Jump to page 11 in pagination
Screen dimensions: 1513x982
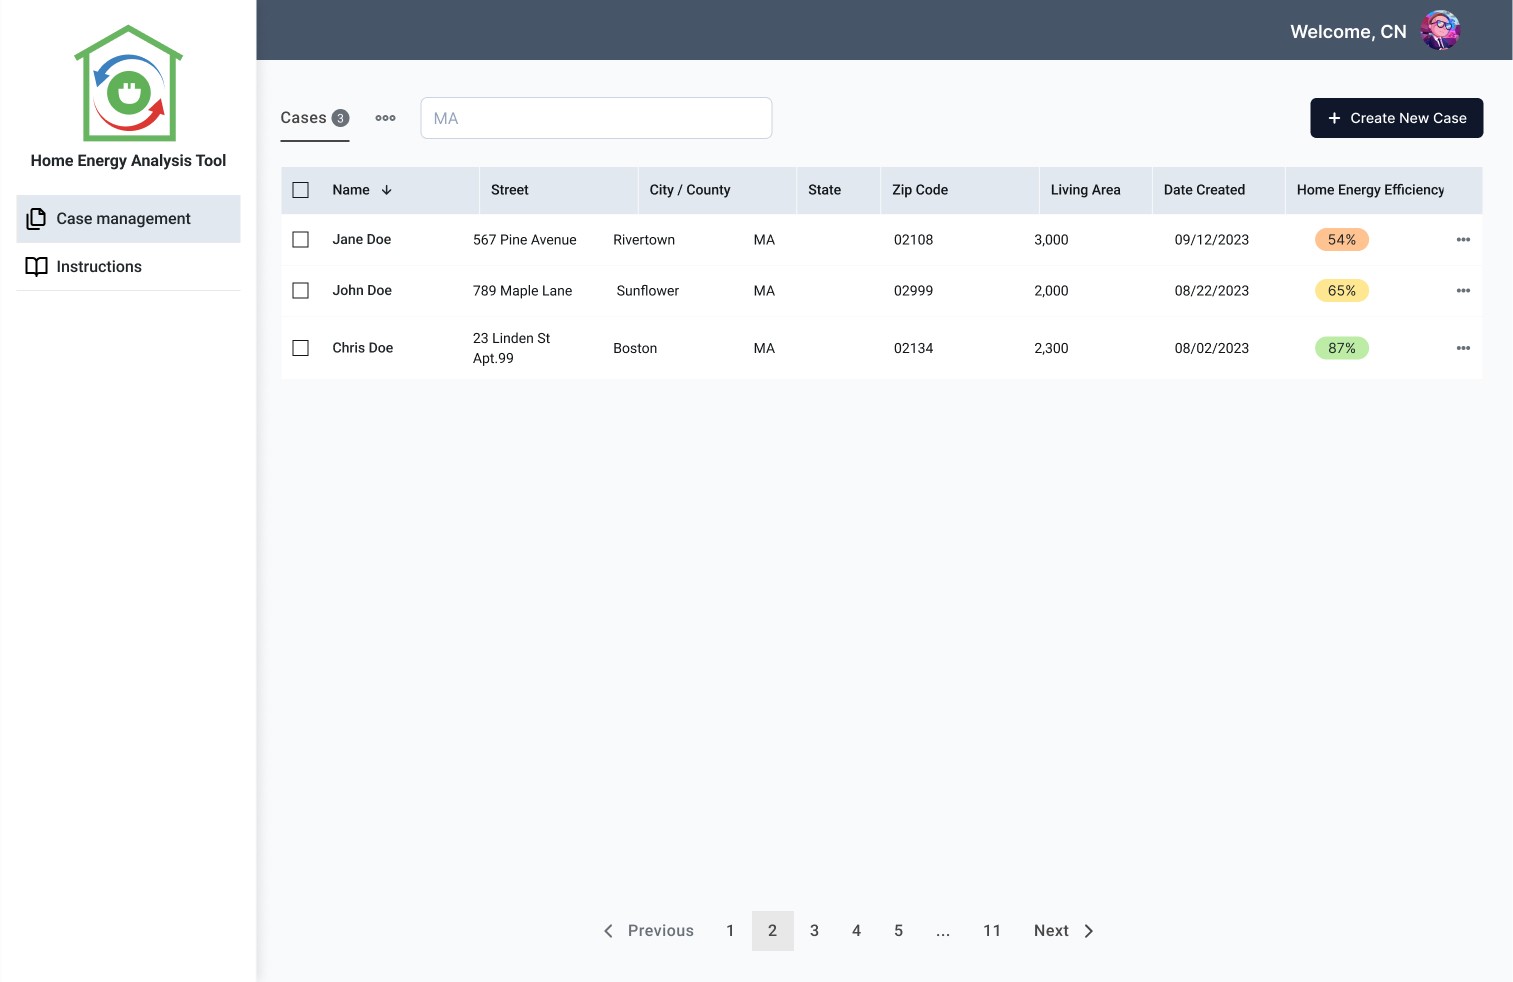[992, 931]
